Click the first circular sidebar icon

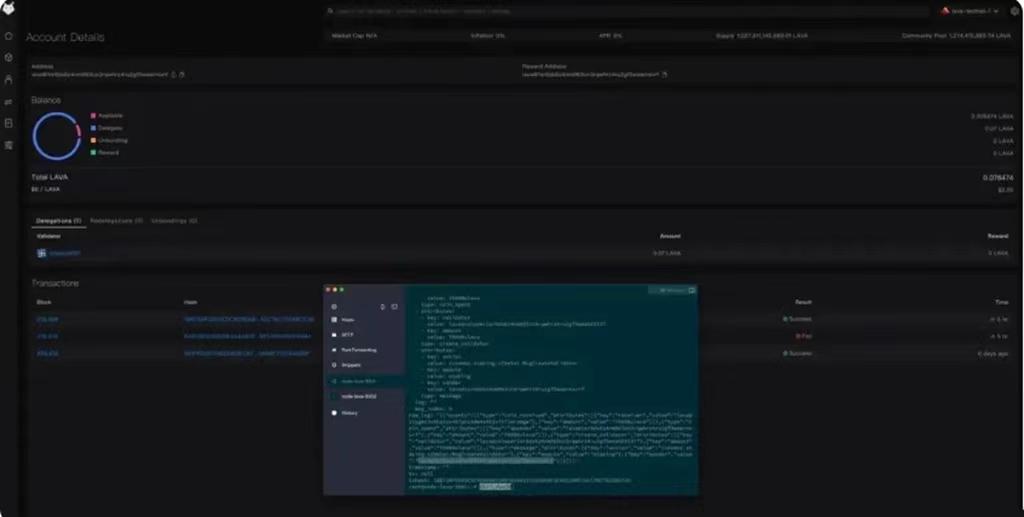tap(9, 36)
